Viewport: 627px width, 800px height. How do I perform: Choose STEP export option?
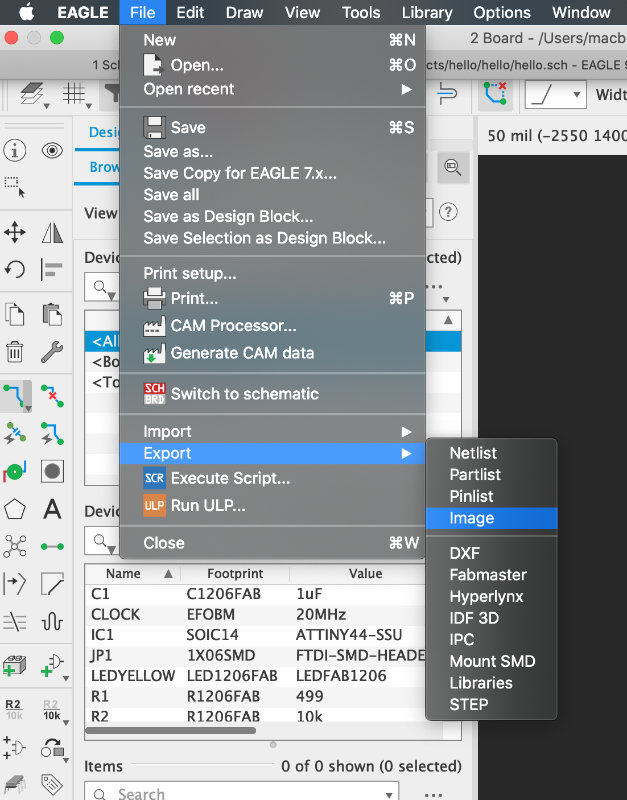[491, 705]
